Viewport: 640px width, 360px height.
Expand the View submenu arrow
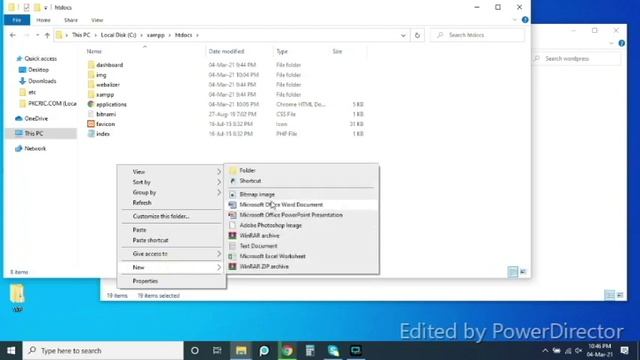pos(219,171)
